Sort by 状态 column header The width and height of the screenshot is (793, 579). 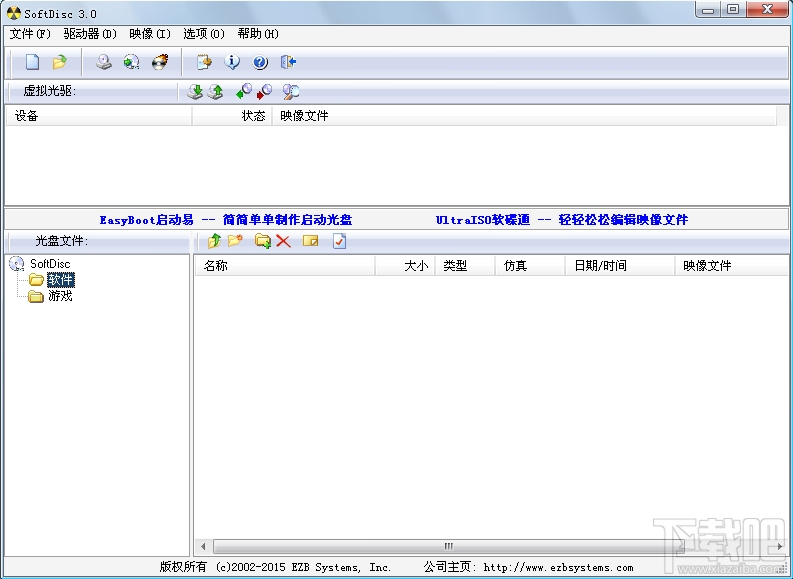232,116
